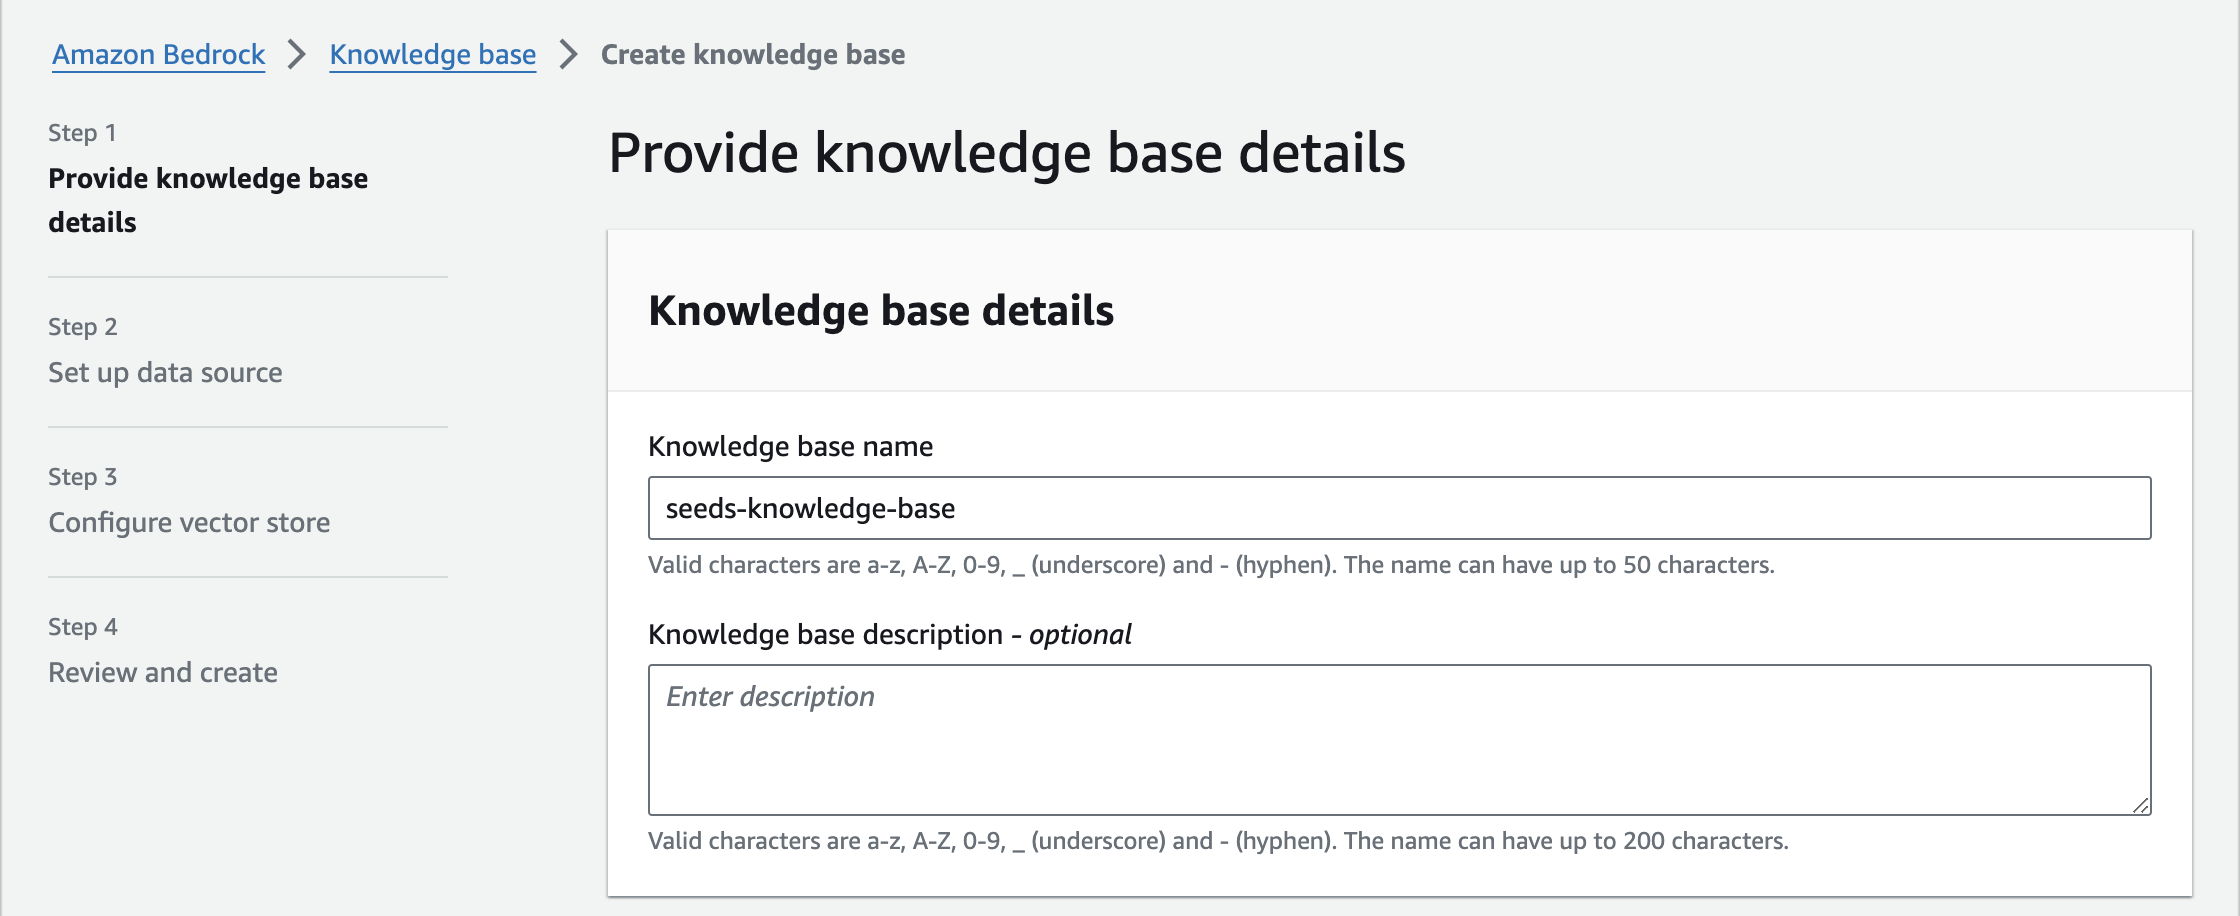Screen dimensions: 2240x916
Task: Click the Knowledge base description optional label
Action: tap(889, 634)
